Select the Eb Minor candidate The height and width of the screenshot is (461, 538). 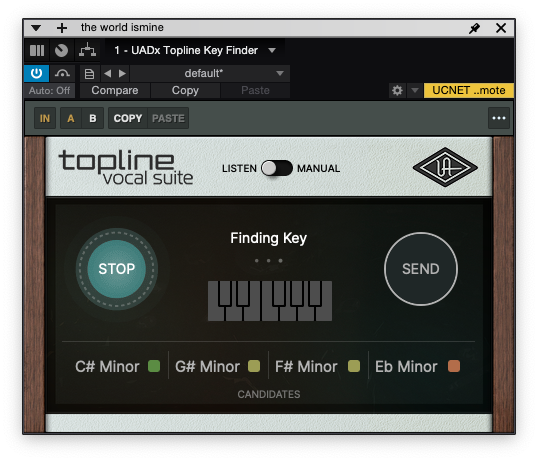pos(406,367)
